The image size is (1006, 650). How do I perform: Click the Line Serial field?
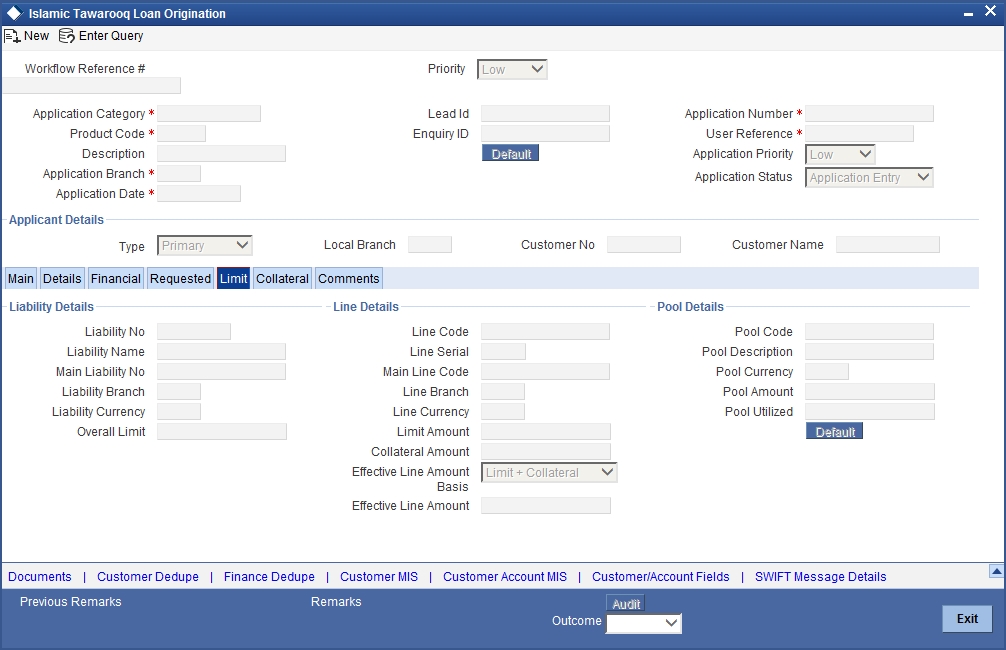tap(504, 352)
